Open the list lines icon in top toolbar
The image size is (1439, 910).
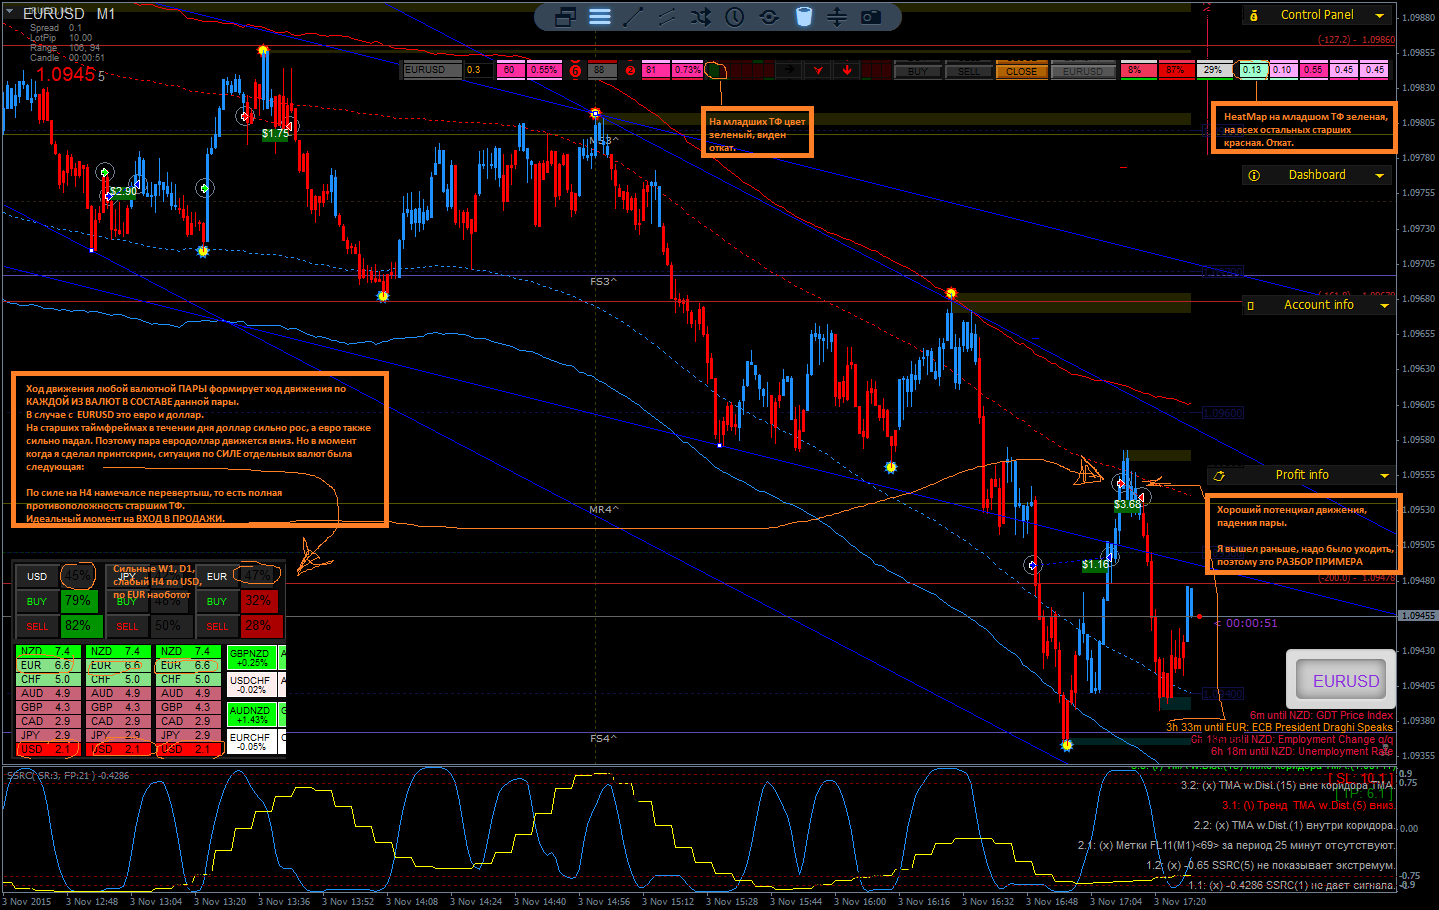point(600,17)
